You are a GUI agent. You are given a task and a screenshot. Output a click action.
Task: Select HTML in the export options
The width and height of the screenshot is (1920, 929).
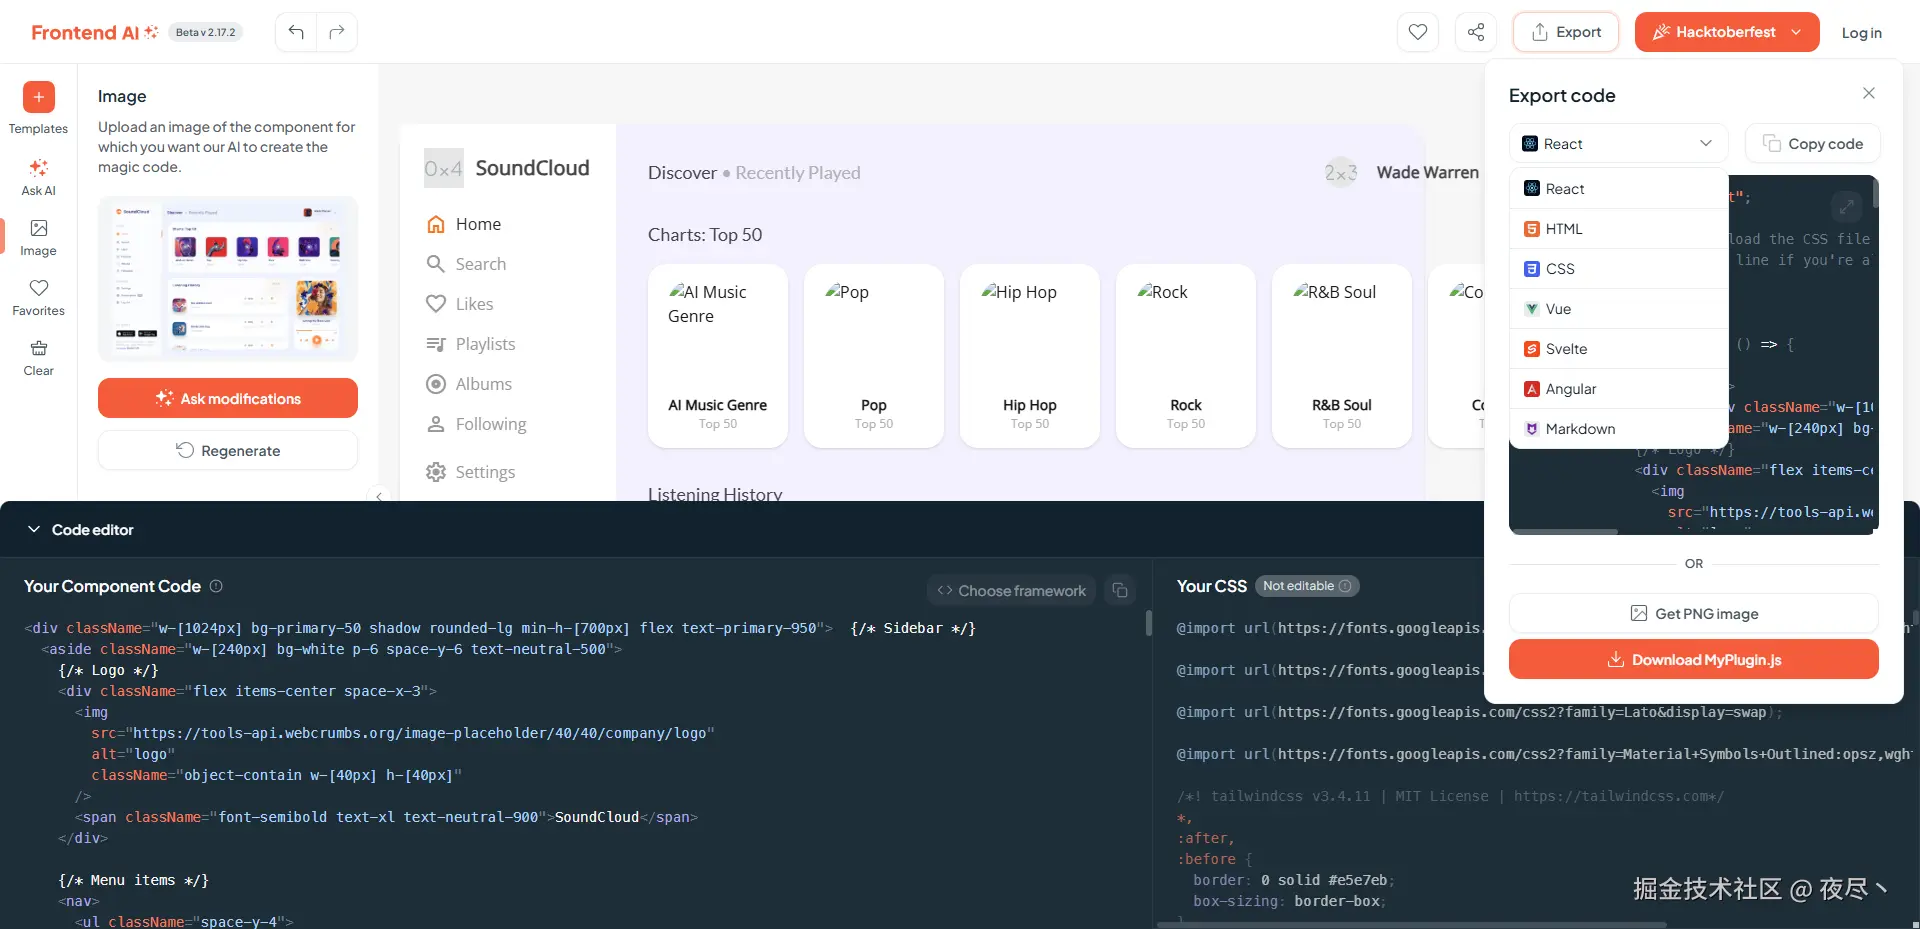(1619, 229)
